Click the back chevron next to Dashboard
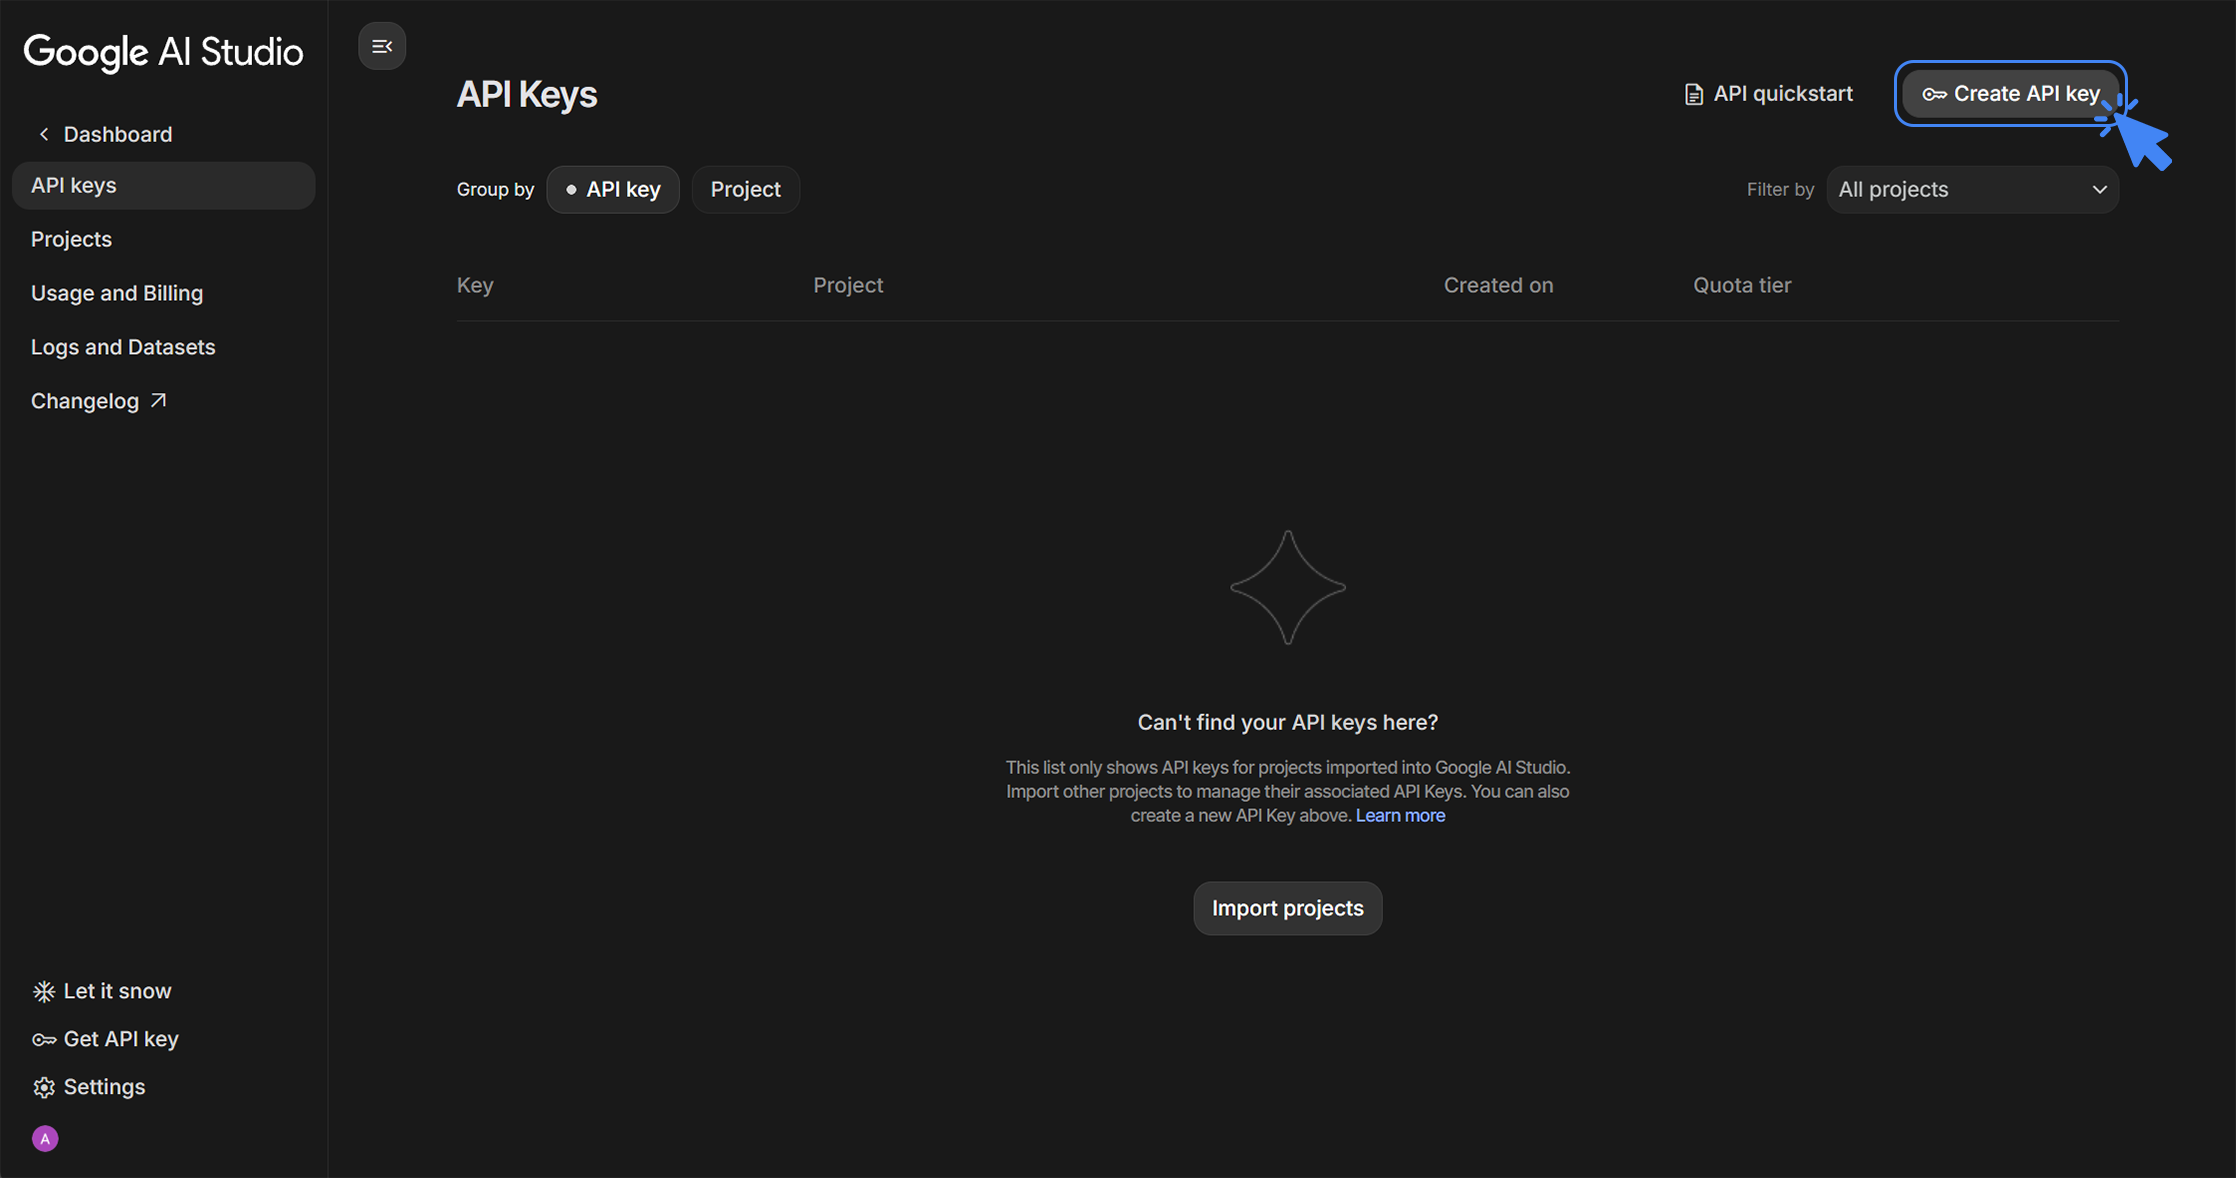This screenshot has width=2236, height=1178. click(44, 133)
